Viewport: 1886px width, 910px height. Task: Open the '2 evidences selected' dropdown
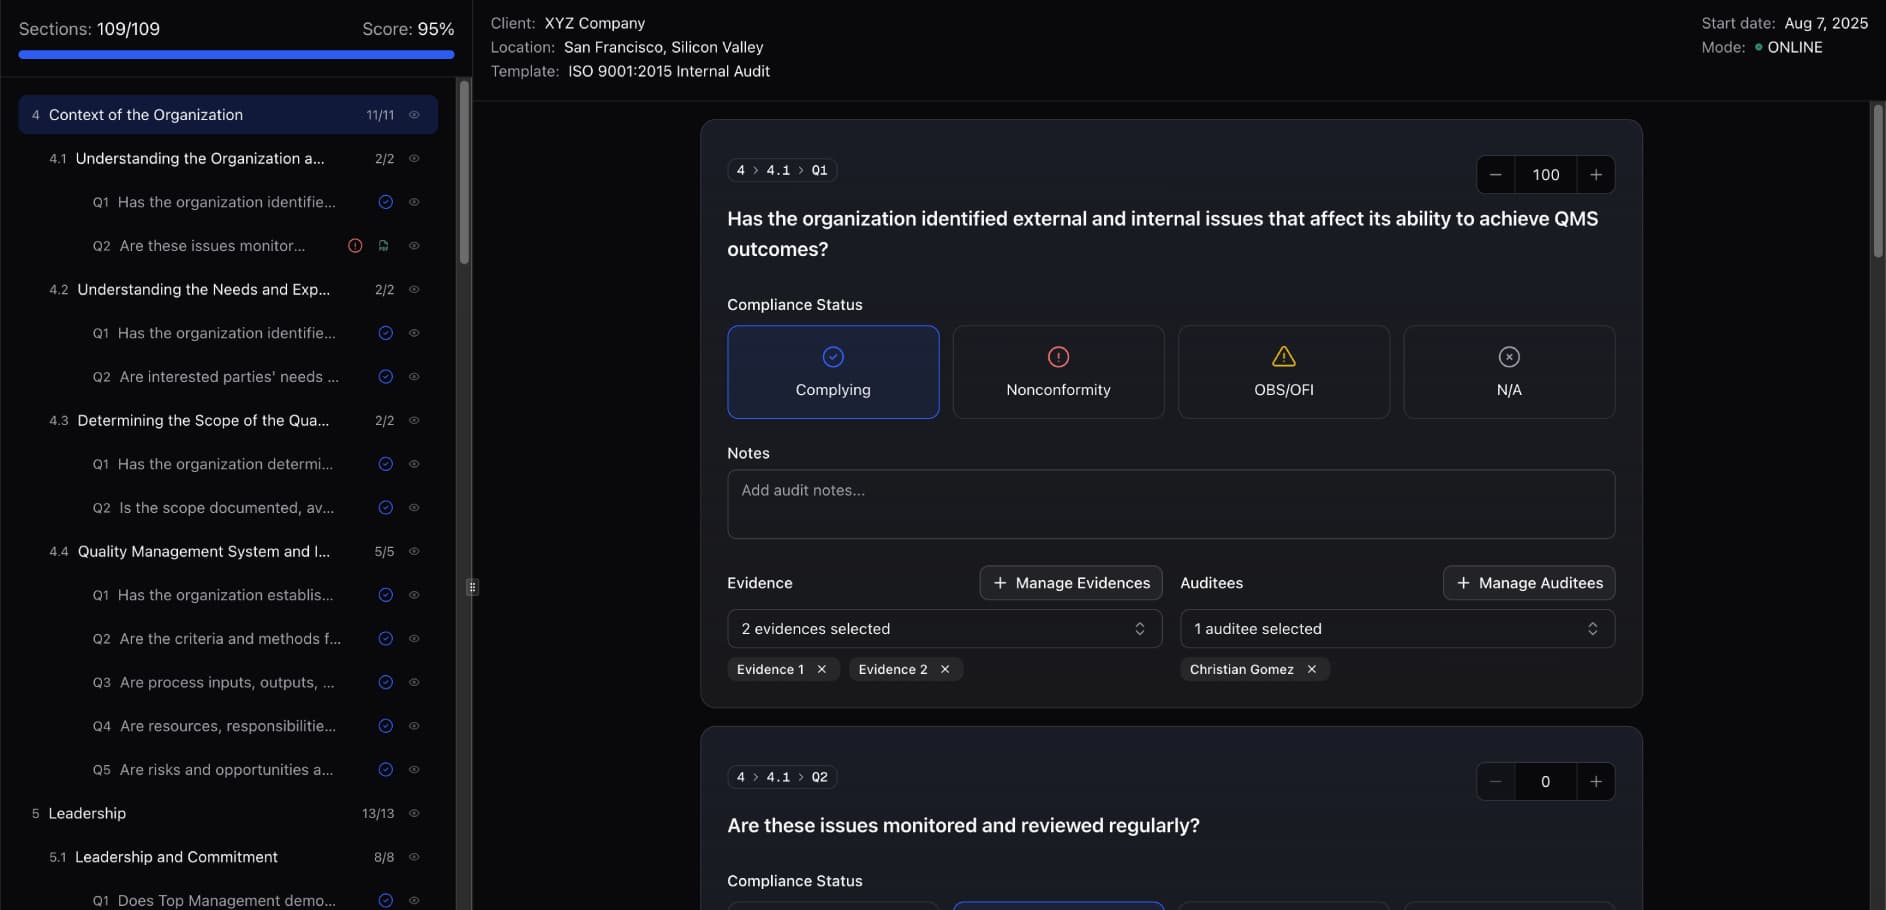tap(944, 629)
